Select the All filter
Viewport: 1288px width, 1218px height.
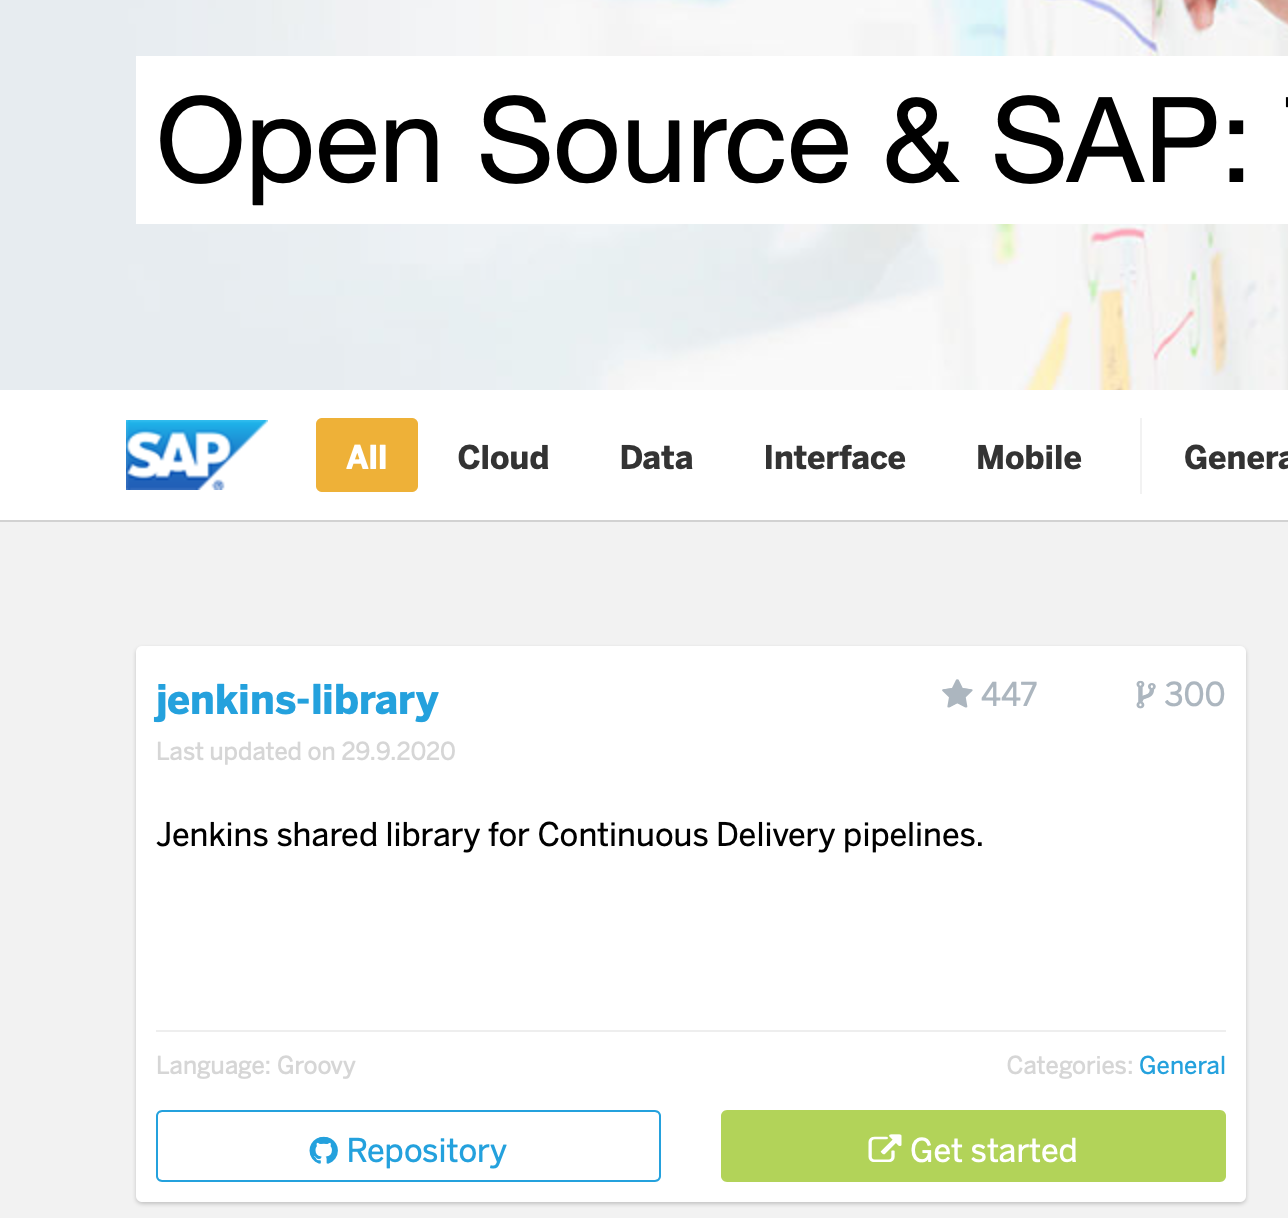coord(366,455)
